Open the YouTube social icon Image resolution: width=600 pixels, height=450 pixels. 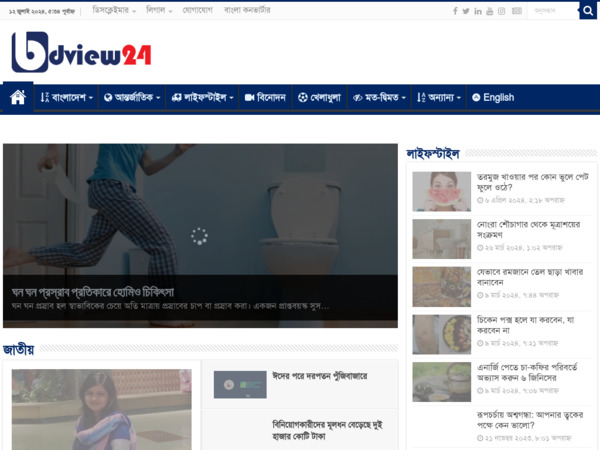pyautogui.click(x=489, y=11)
